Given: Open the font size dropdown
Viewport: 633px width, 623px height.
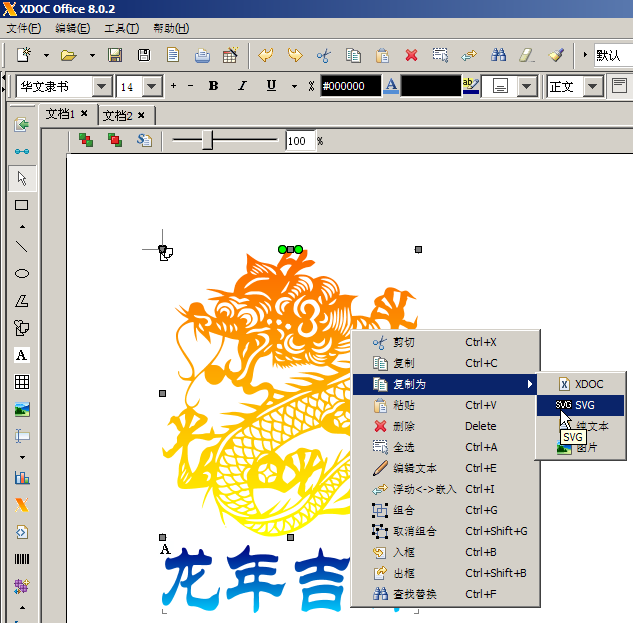Looking at the screenshot, I should tap(152, 86).
